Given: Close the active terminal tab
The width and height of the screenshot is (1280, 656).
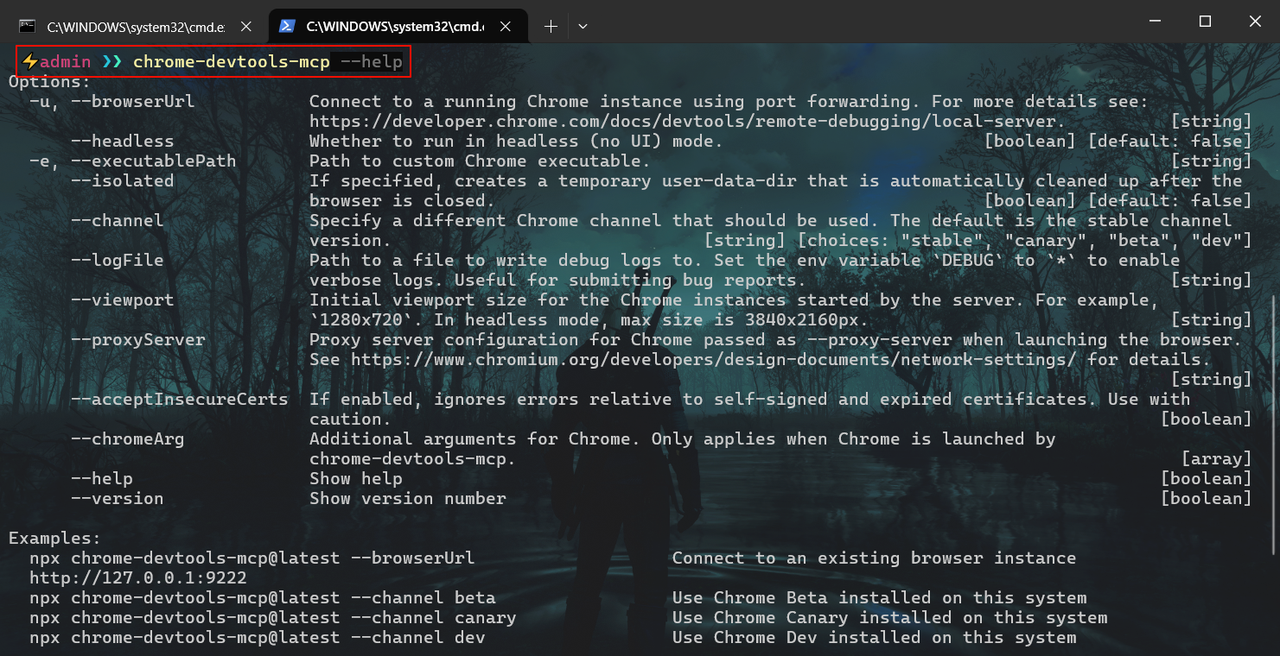Looking at the screenshot, I should (507, 26).
